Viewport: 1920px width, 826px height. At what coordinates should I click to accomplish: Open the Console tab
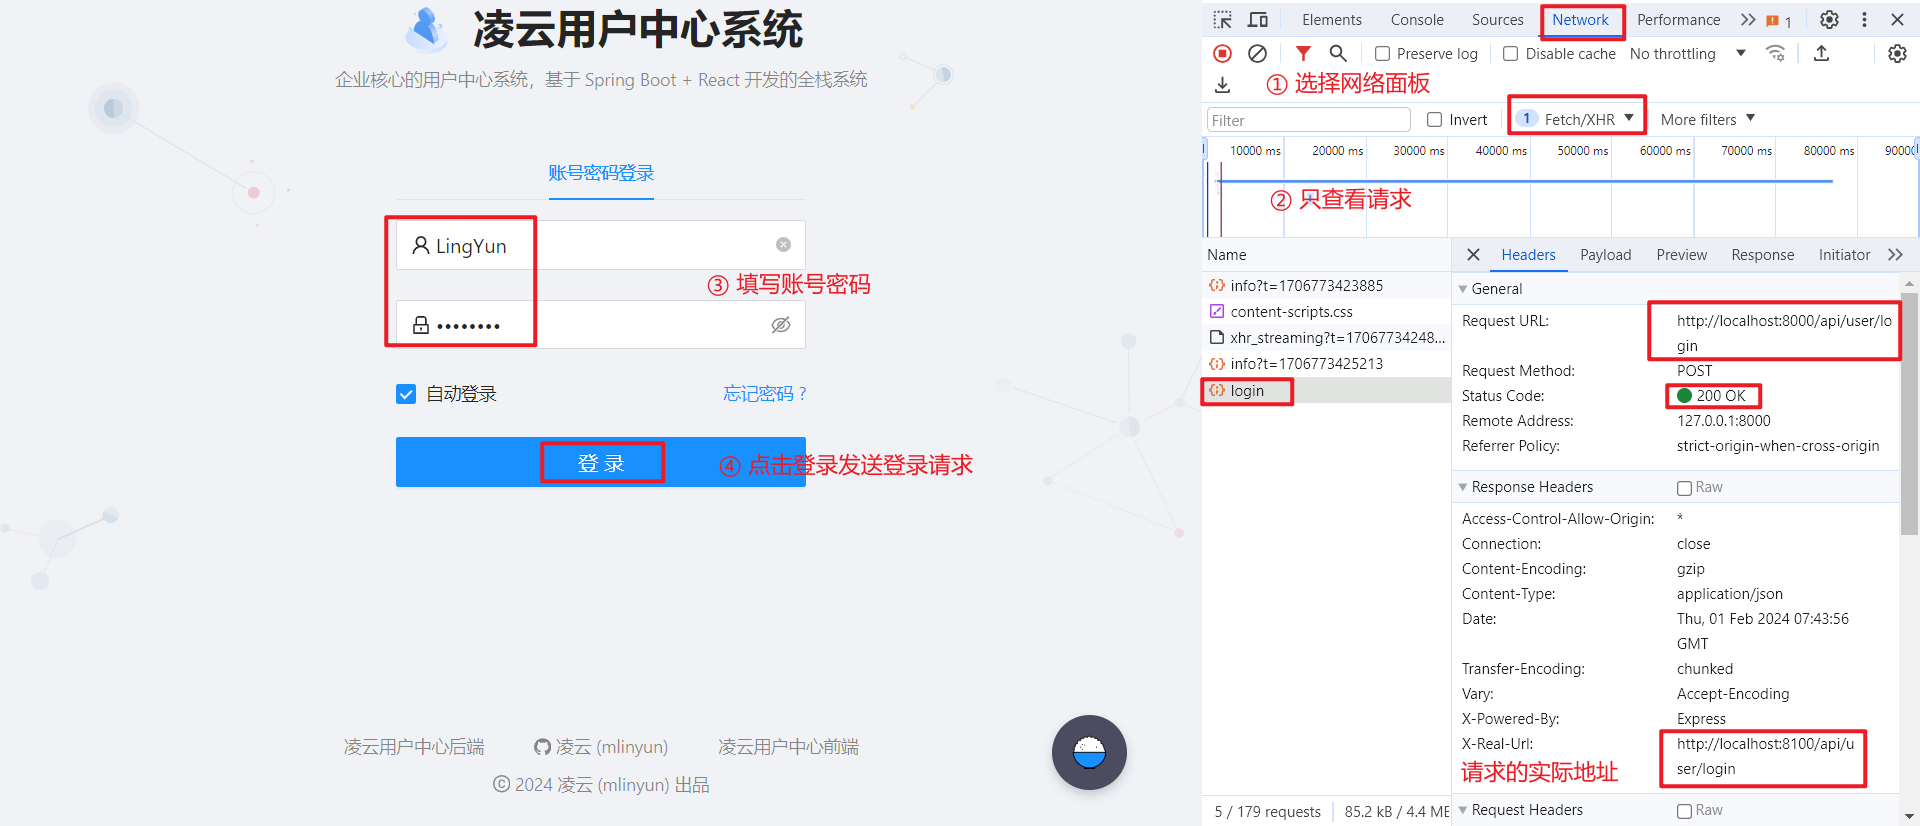coord(1417,20)
